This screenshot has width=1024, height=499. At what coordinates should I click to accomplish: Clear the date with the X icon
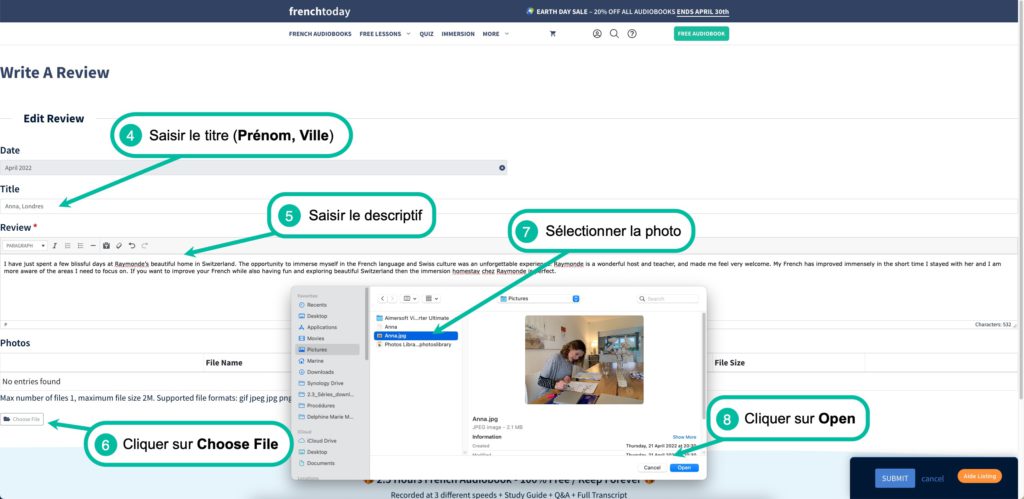502,167
